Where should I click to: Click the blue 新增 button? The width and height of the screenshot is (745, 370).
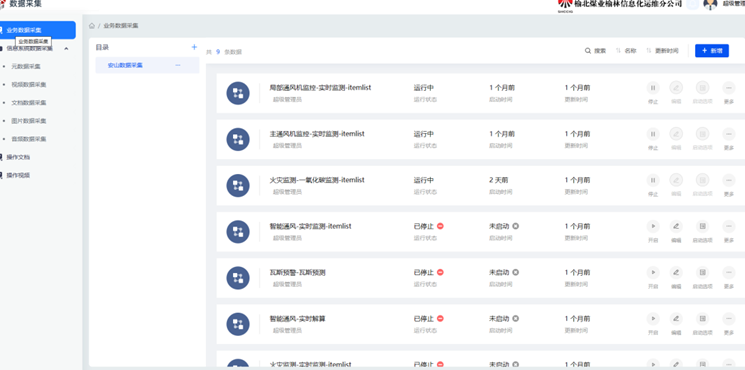(712, 51)
